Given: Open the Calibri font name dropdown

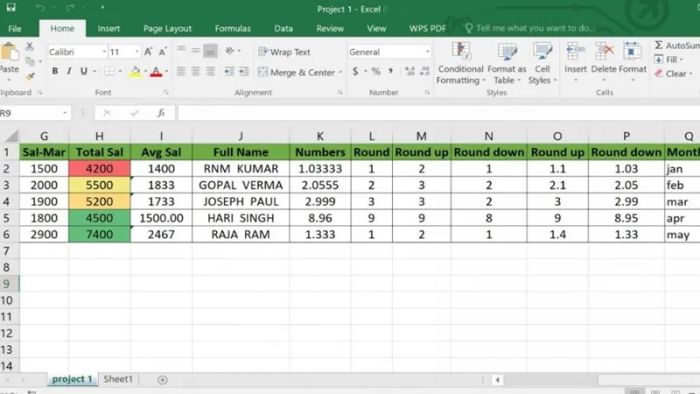Looking at the screenshot, I should tap(104, 52).
